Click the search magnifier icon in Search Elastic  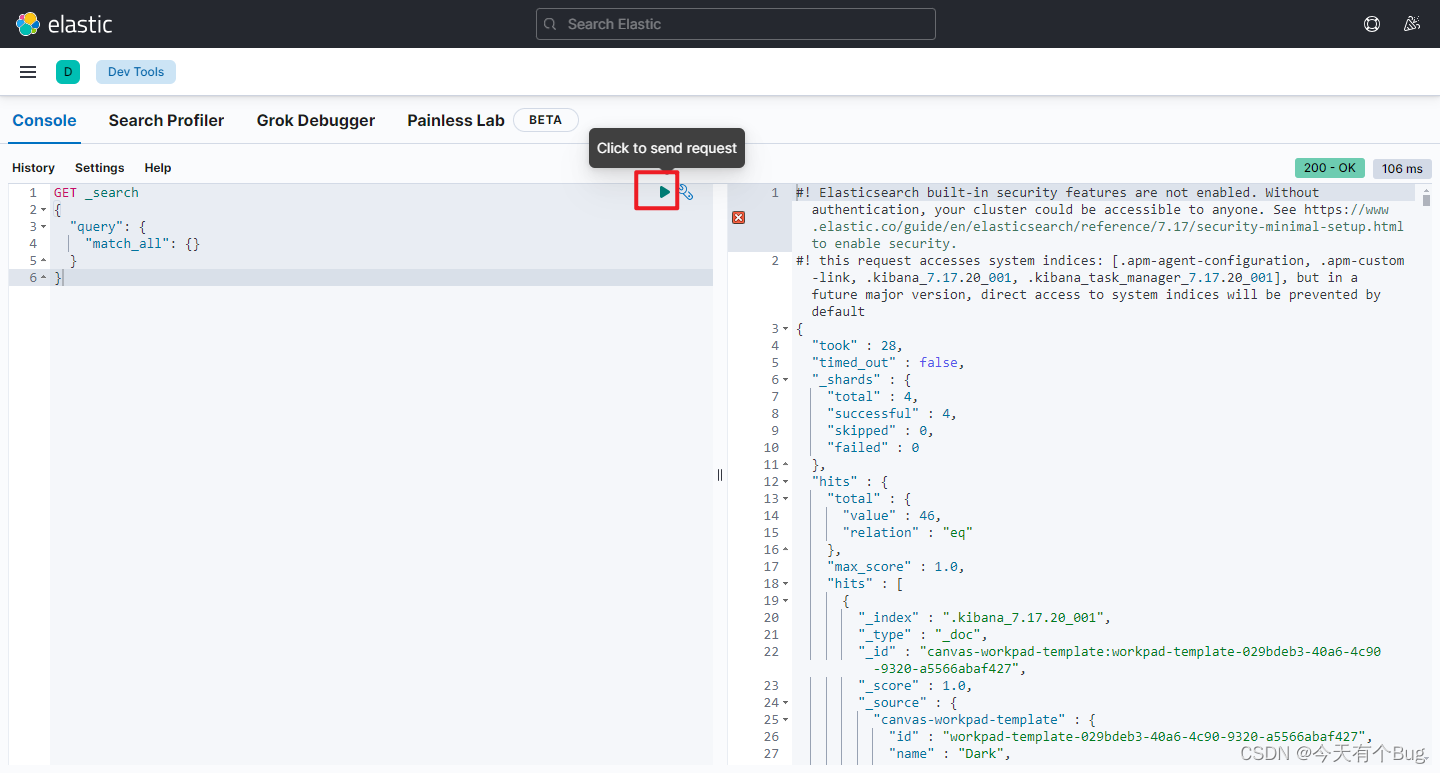[x=549, y=23]
